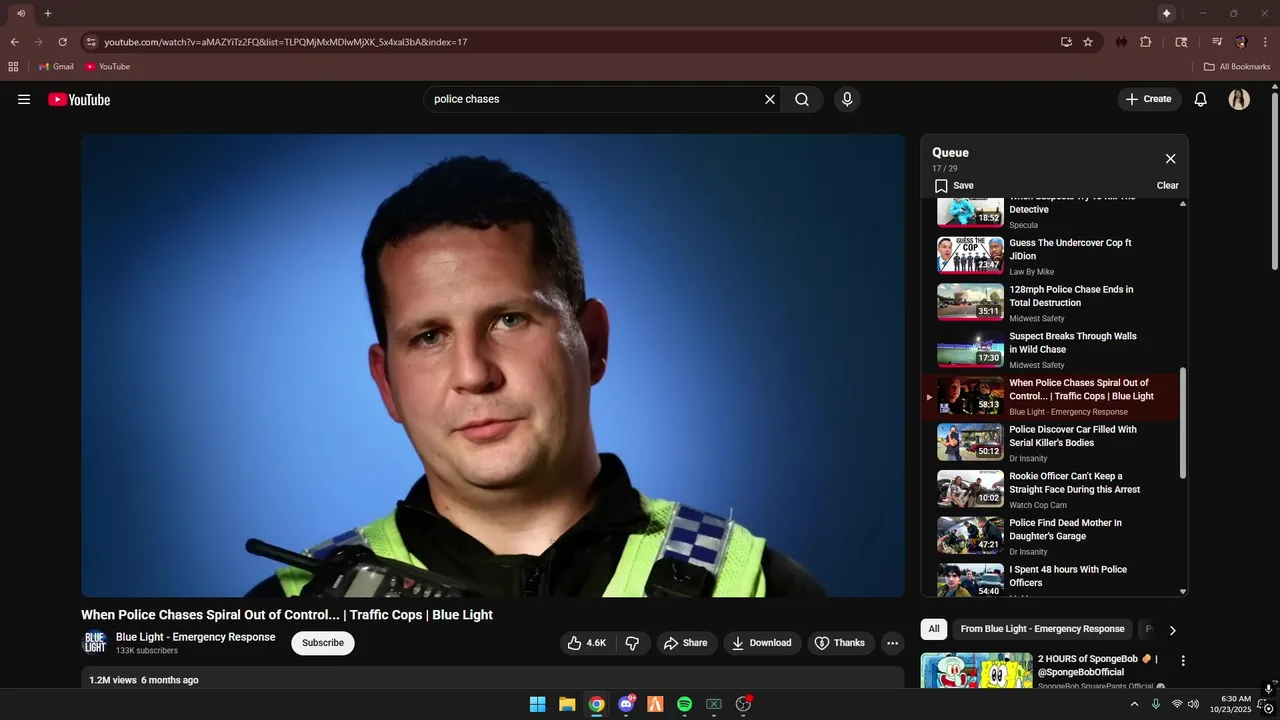Open the YouTube hamburger guide menu
Image resolution: width=1280 pixels, height=720 pixels.
[24, 99]
